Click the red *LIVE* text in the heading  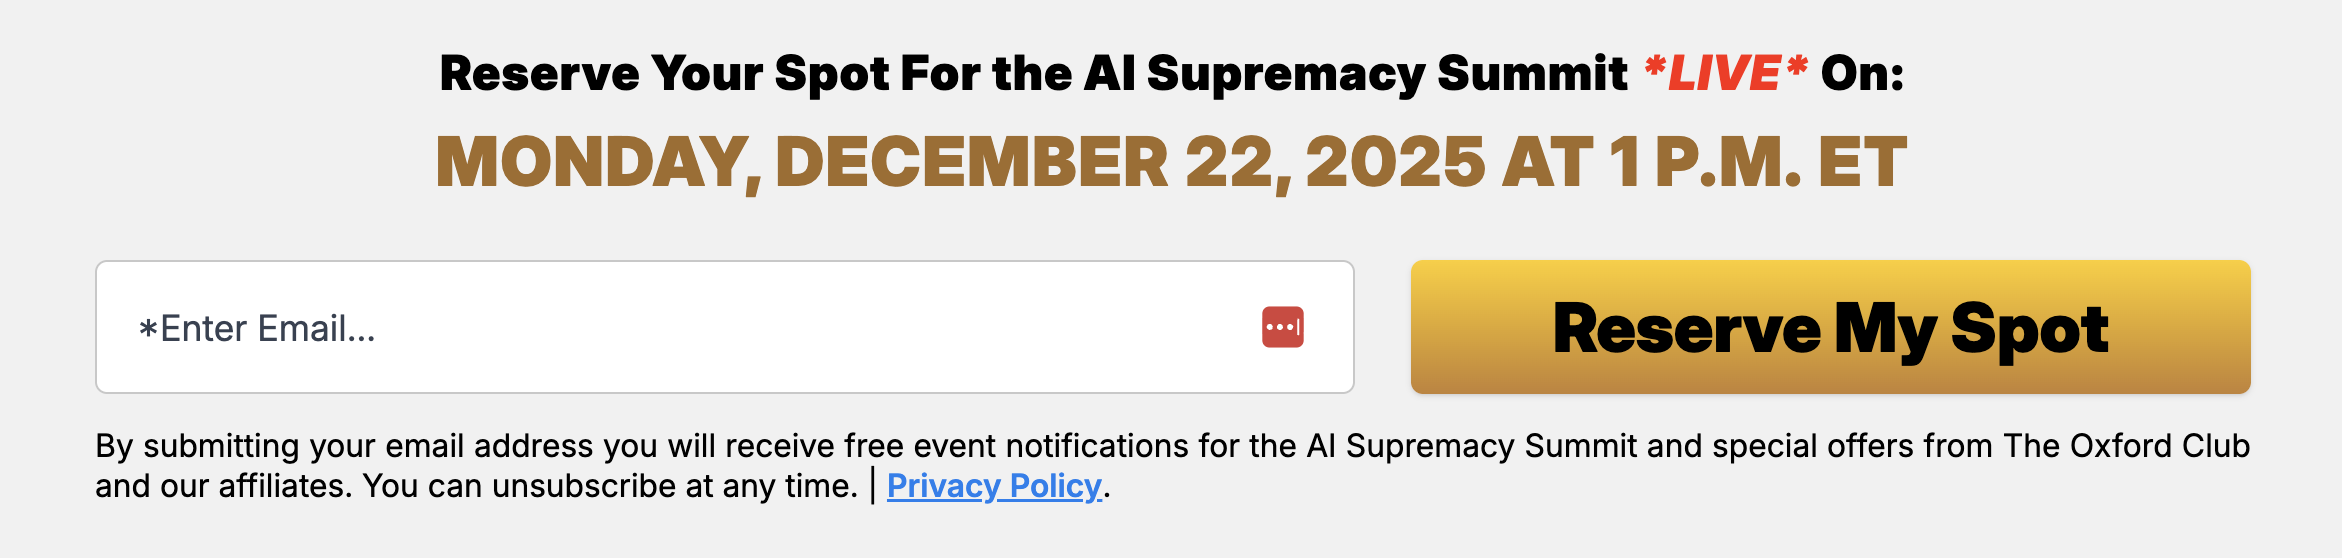click(x=1724, y=73)
